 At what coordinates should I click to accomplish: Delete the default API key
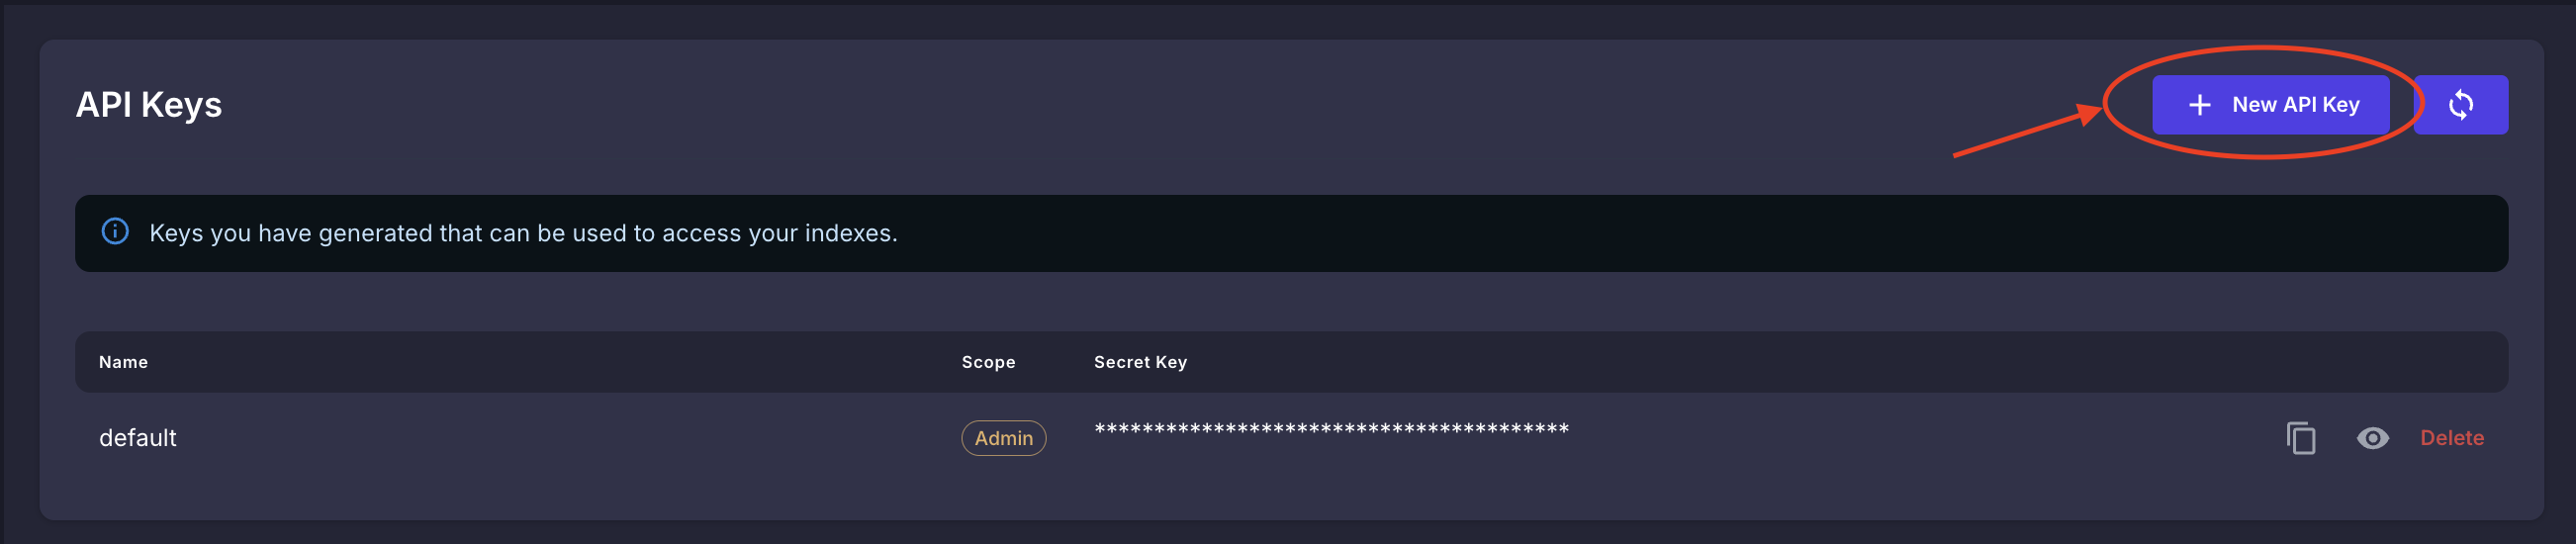pos(2451,438)
